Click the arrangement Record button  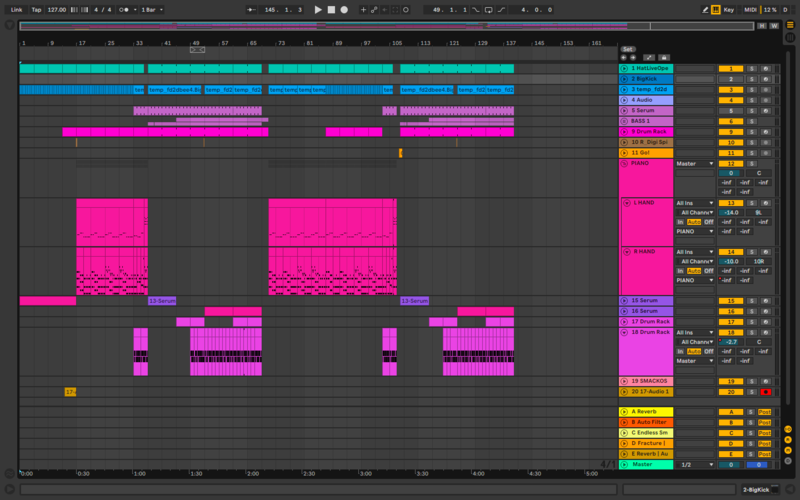tap(344, 9)
